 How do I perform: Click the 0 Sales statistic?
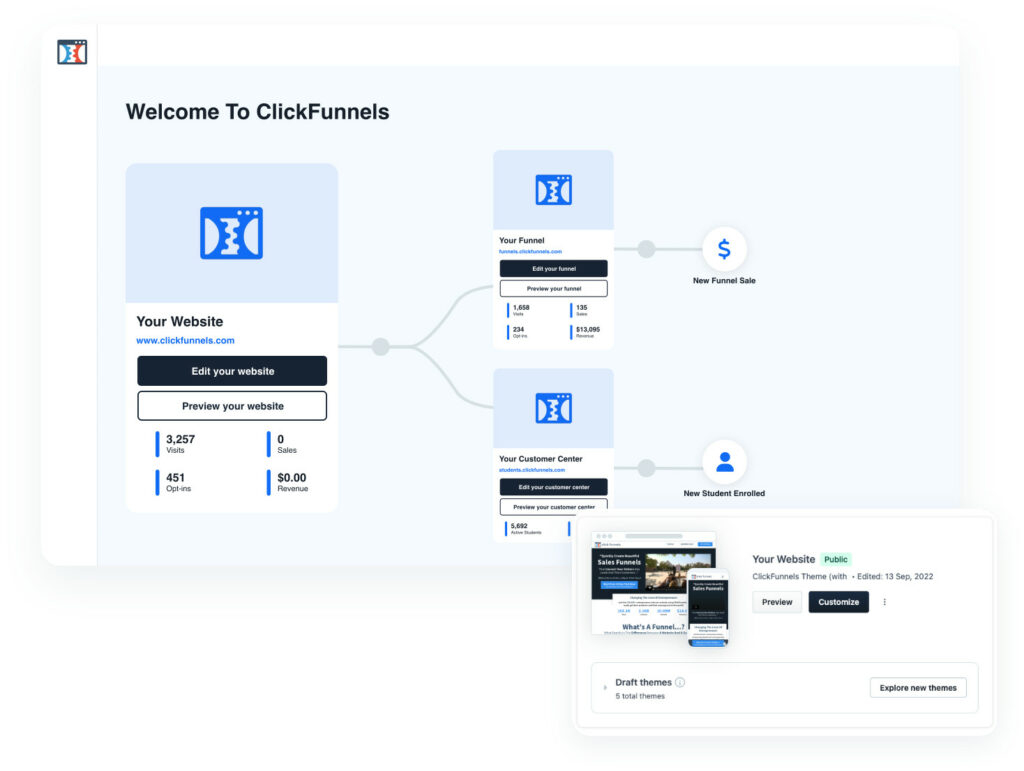pos(281,444)
